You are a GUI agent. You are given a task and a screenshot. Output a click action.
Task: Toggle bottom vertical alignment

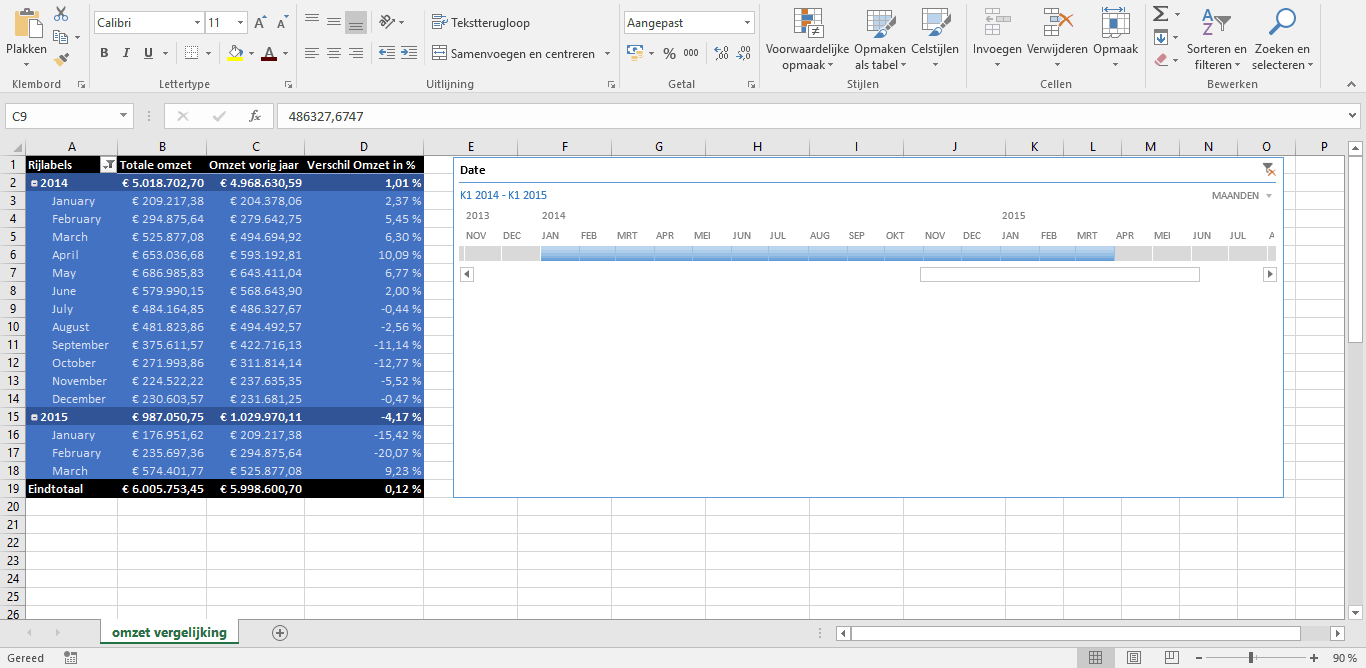click(x=355, y=21)
